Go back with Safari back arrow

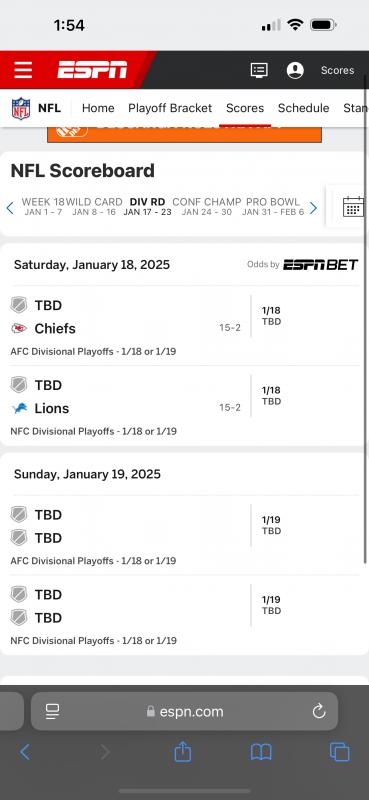click(24, 752)
